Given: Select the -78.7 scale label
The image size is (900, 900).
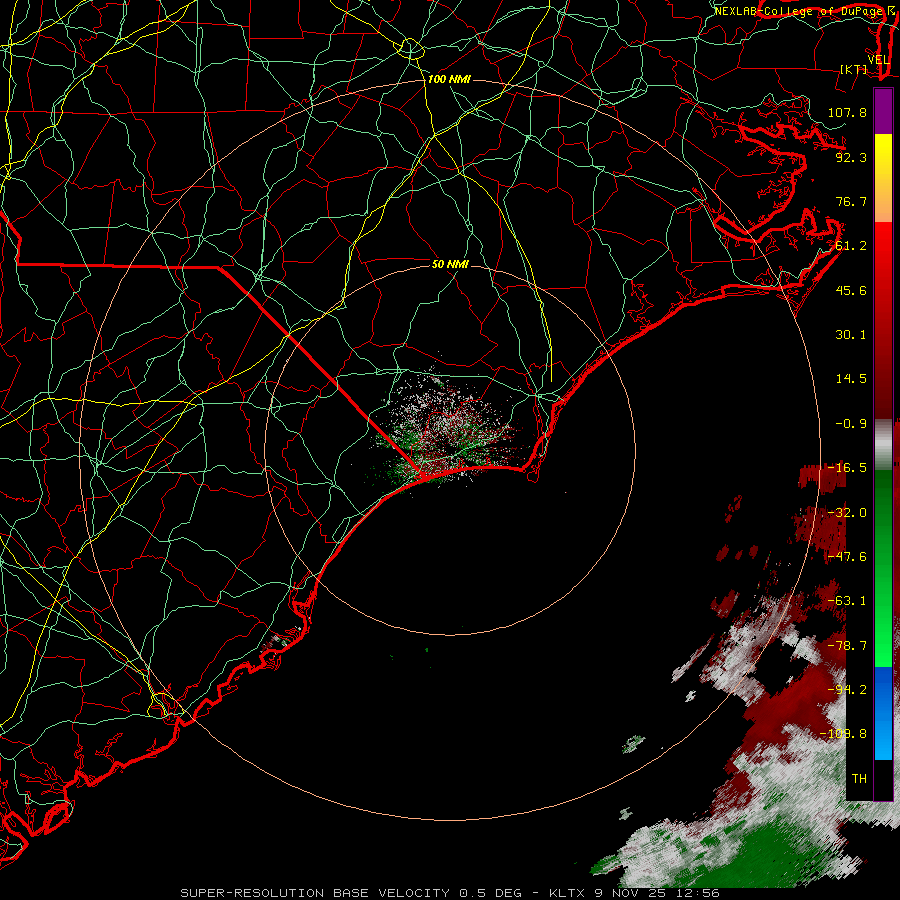Looking at the screenshot, I should pyautogui.click(x=847, y=646).
